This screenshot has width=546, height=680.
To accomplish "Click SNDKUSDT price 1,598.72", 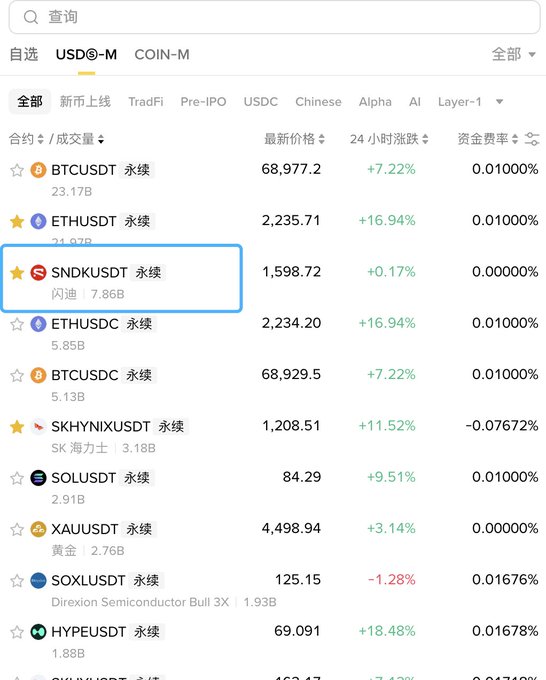I will click(291, 272).
